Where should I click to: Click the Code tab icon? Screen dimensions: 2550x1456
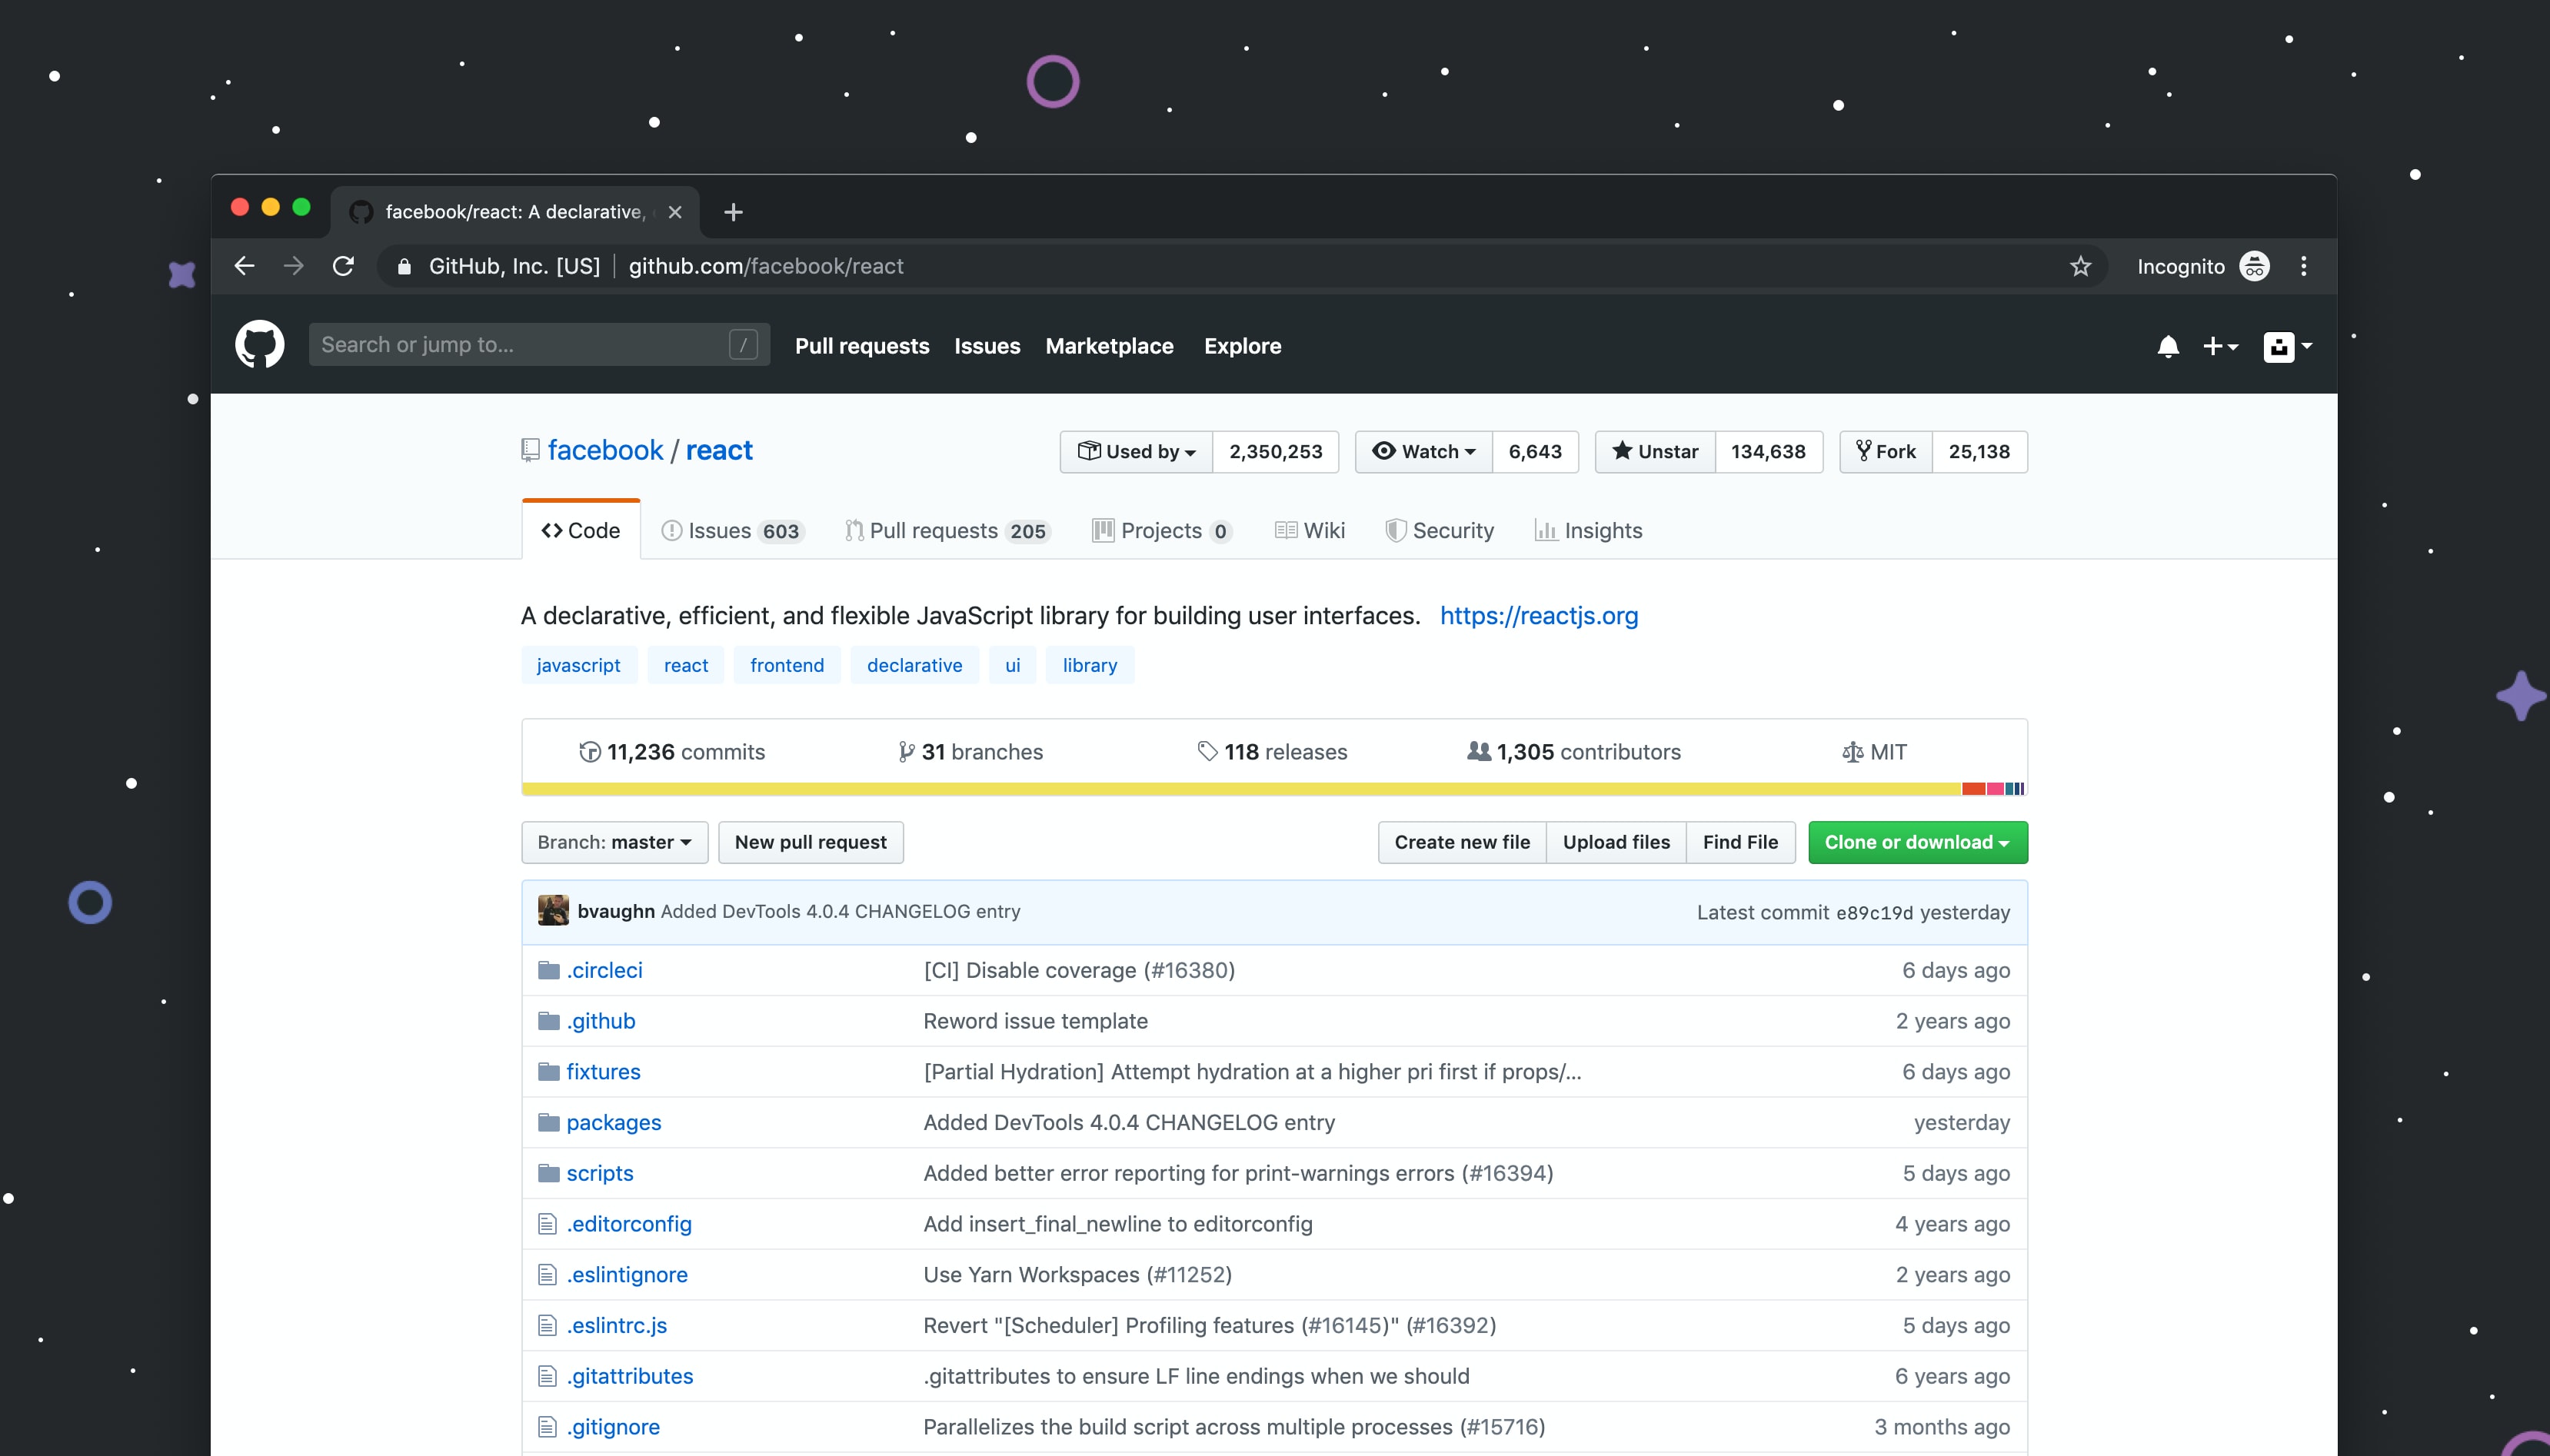(550, 530)
